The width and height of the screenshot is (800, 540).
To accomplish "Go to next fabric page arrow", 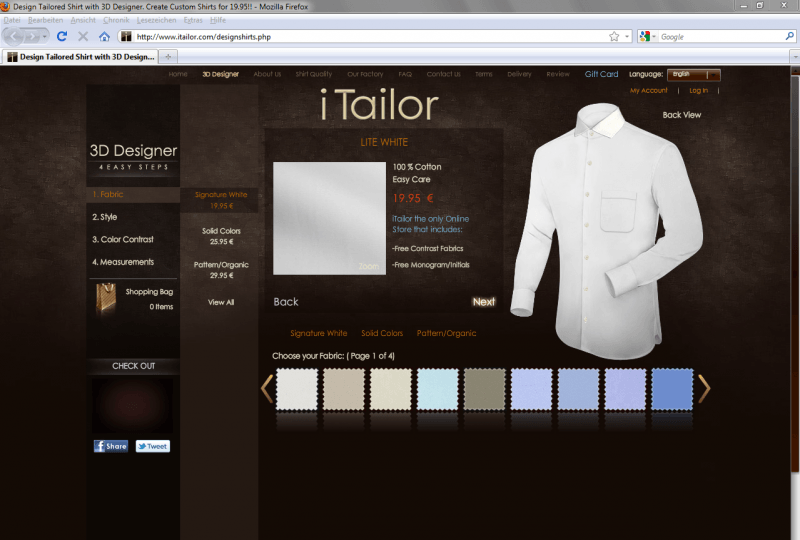I will (704, 389).
